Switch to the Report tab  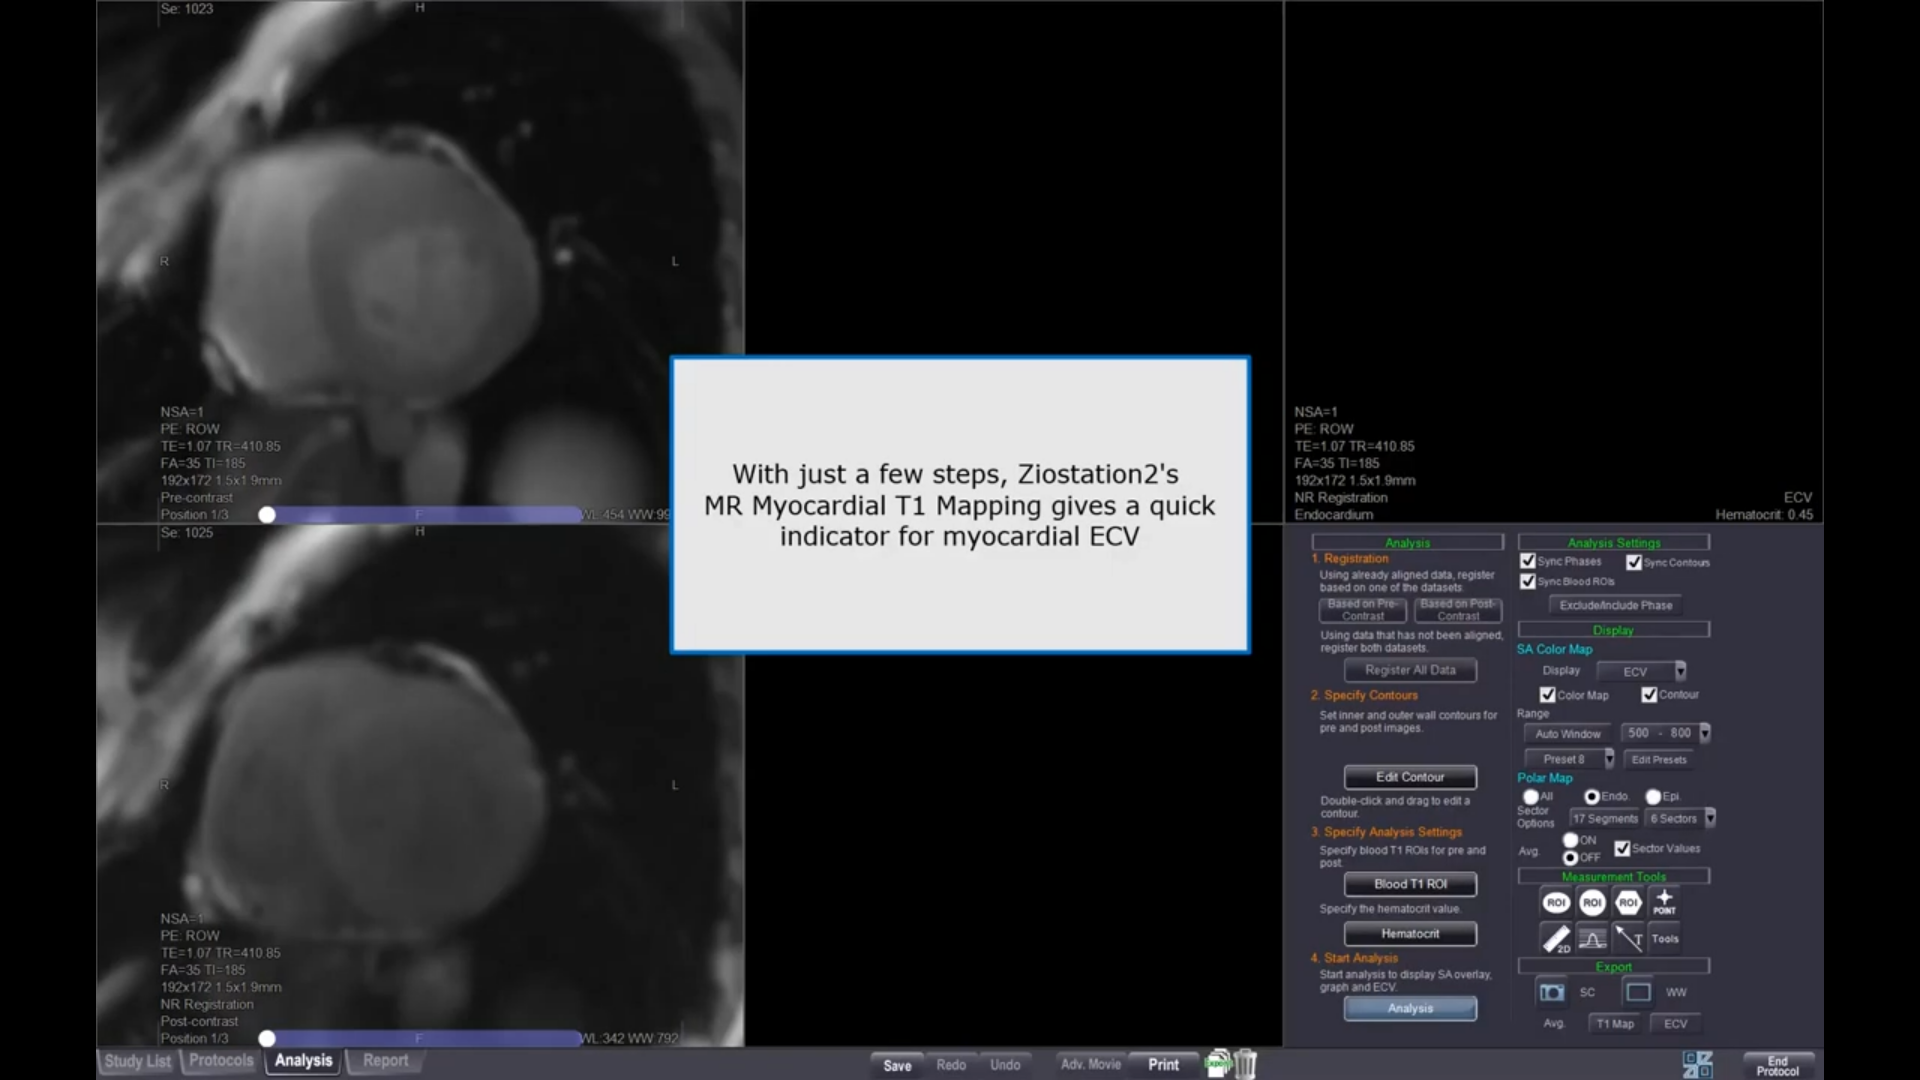pyautogui.click(x=385, y=1060)
